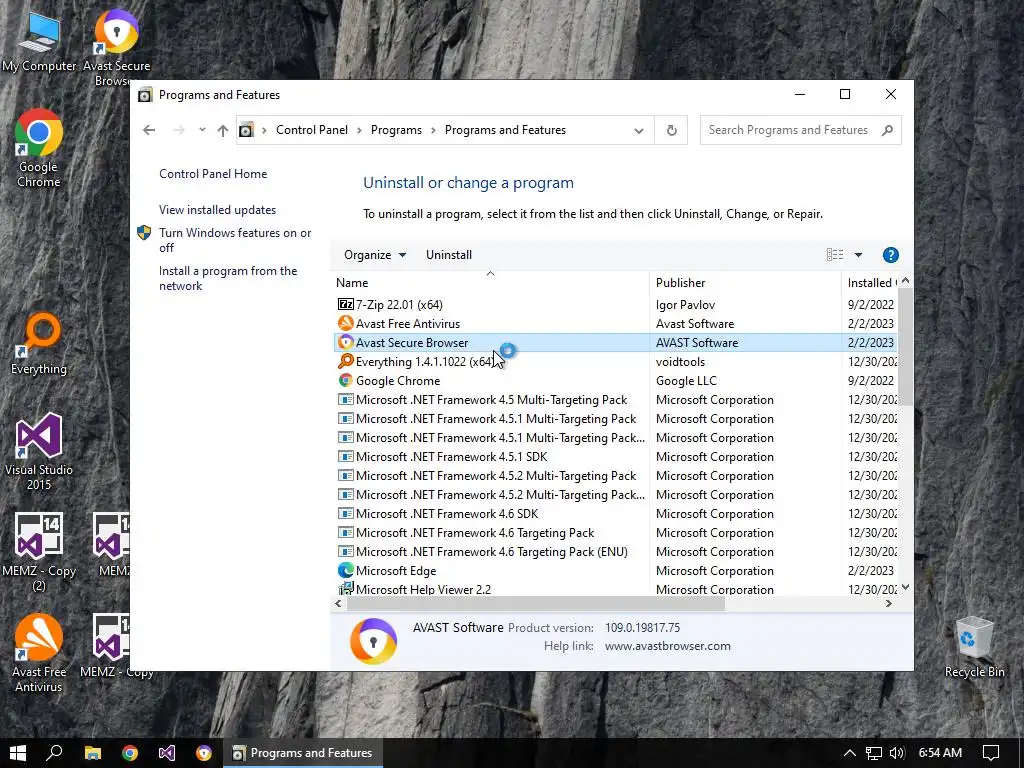Screen dimensions: 1024x768
Task: Select Microsoft .NET Framework 4.6 SDK
Action: pyautogui.click(x=615, y=514)
